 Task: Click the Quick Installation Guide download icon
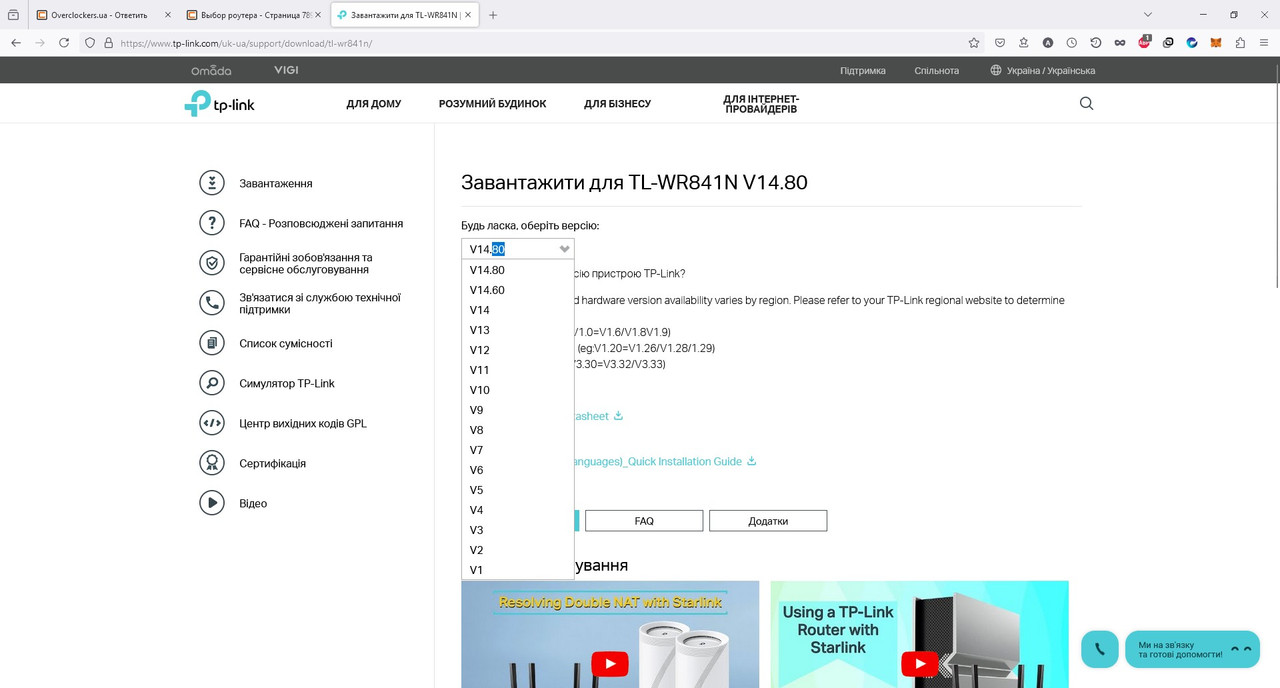click(x=751, y=461)
